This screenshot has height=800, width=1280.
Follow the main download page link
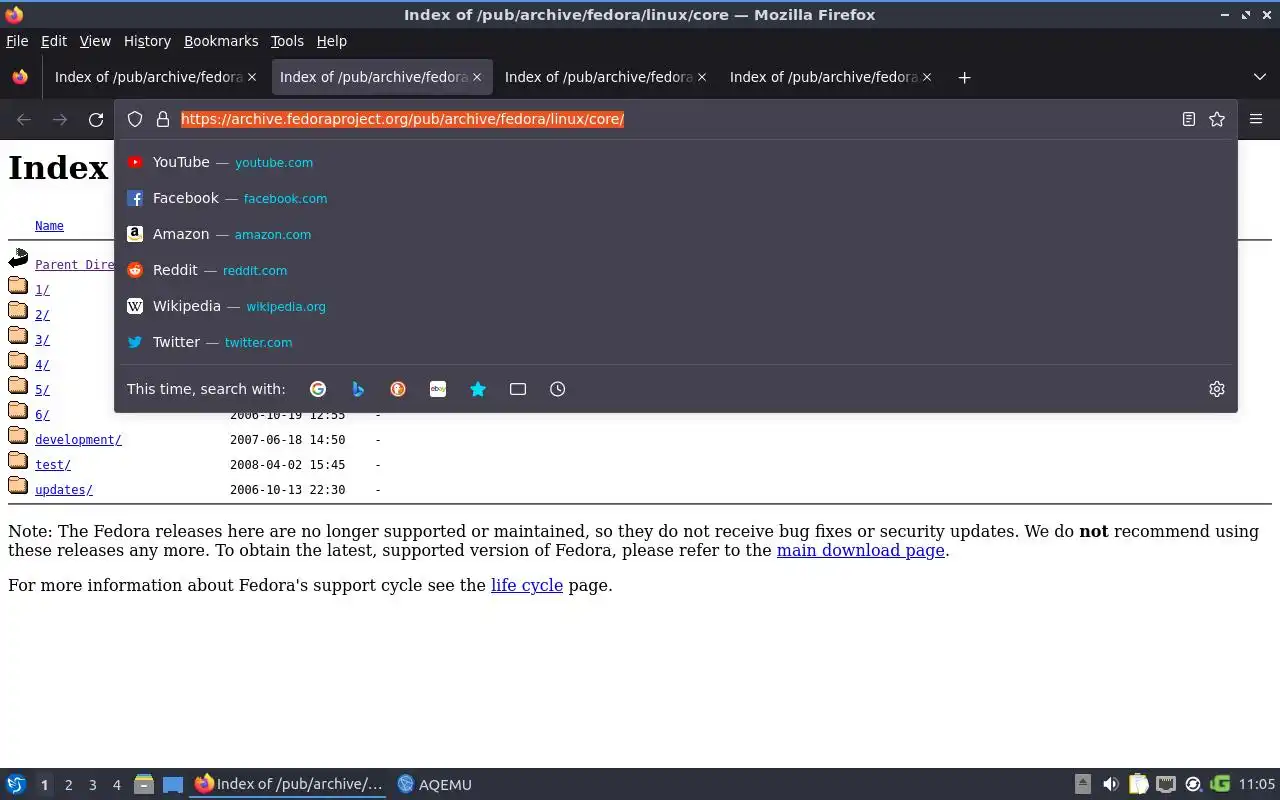click(x=861, y=550)
